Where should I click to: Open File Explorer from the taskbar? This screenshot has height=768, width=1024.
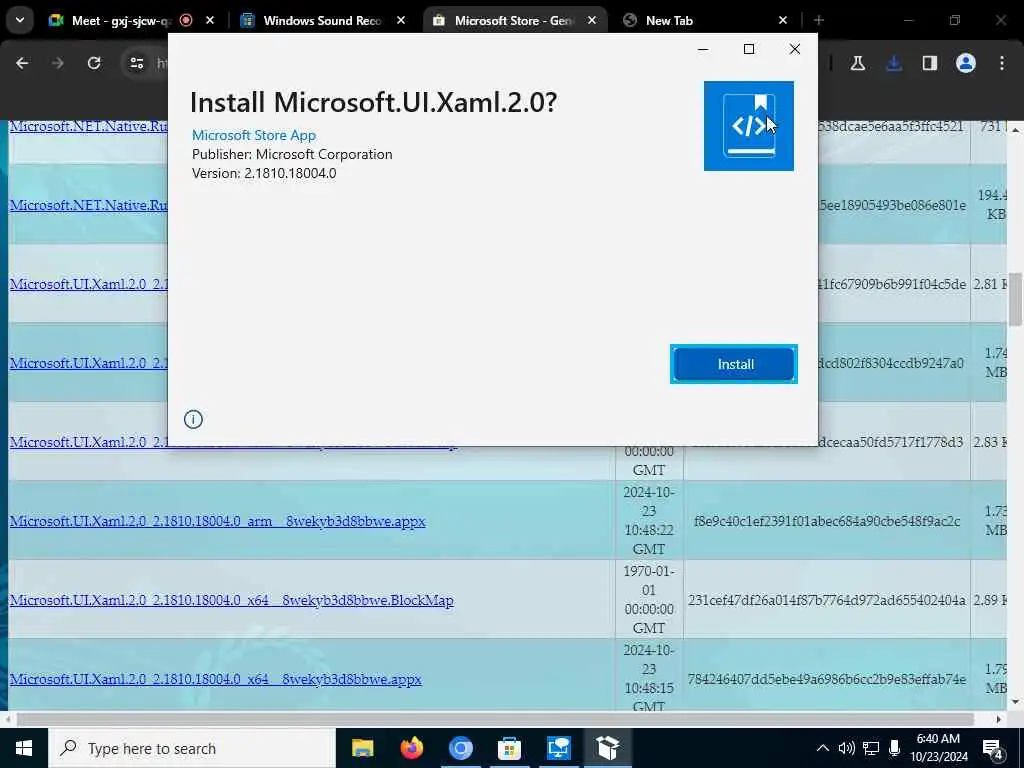coord(362,748)
